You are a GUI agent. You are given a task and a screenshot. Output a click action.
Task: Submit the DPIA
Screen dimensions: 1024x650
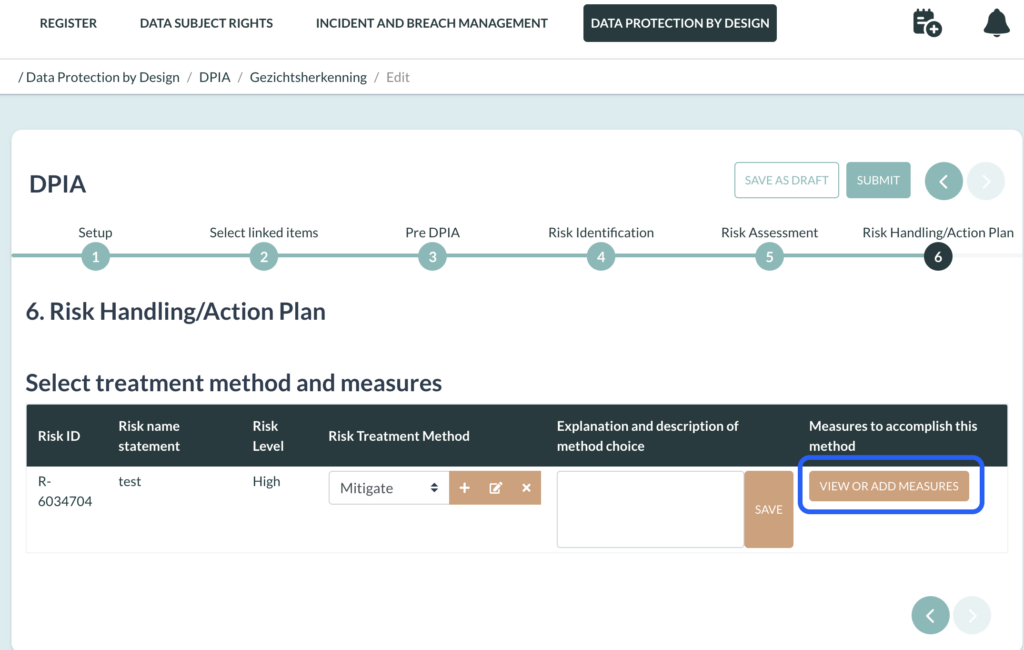point(878,180)
